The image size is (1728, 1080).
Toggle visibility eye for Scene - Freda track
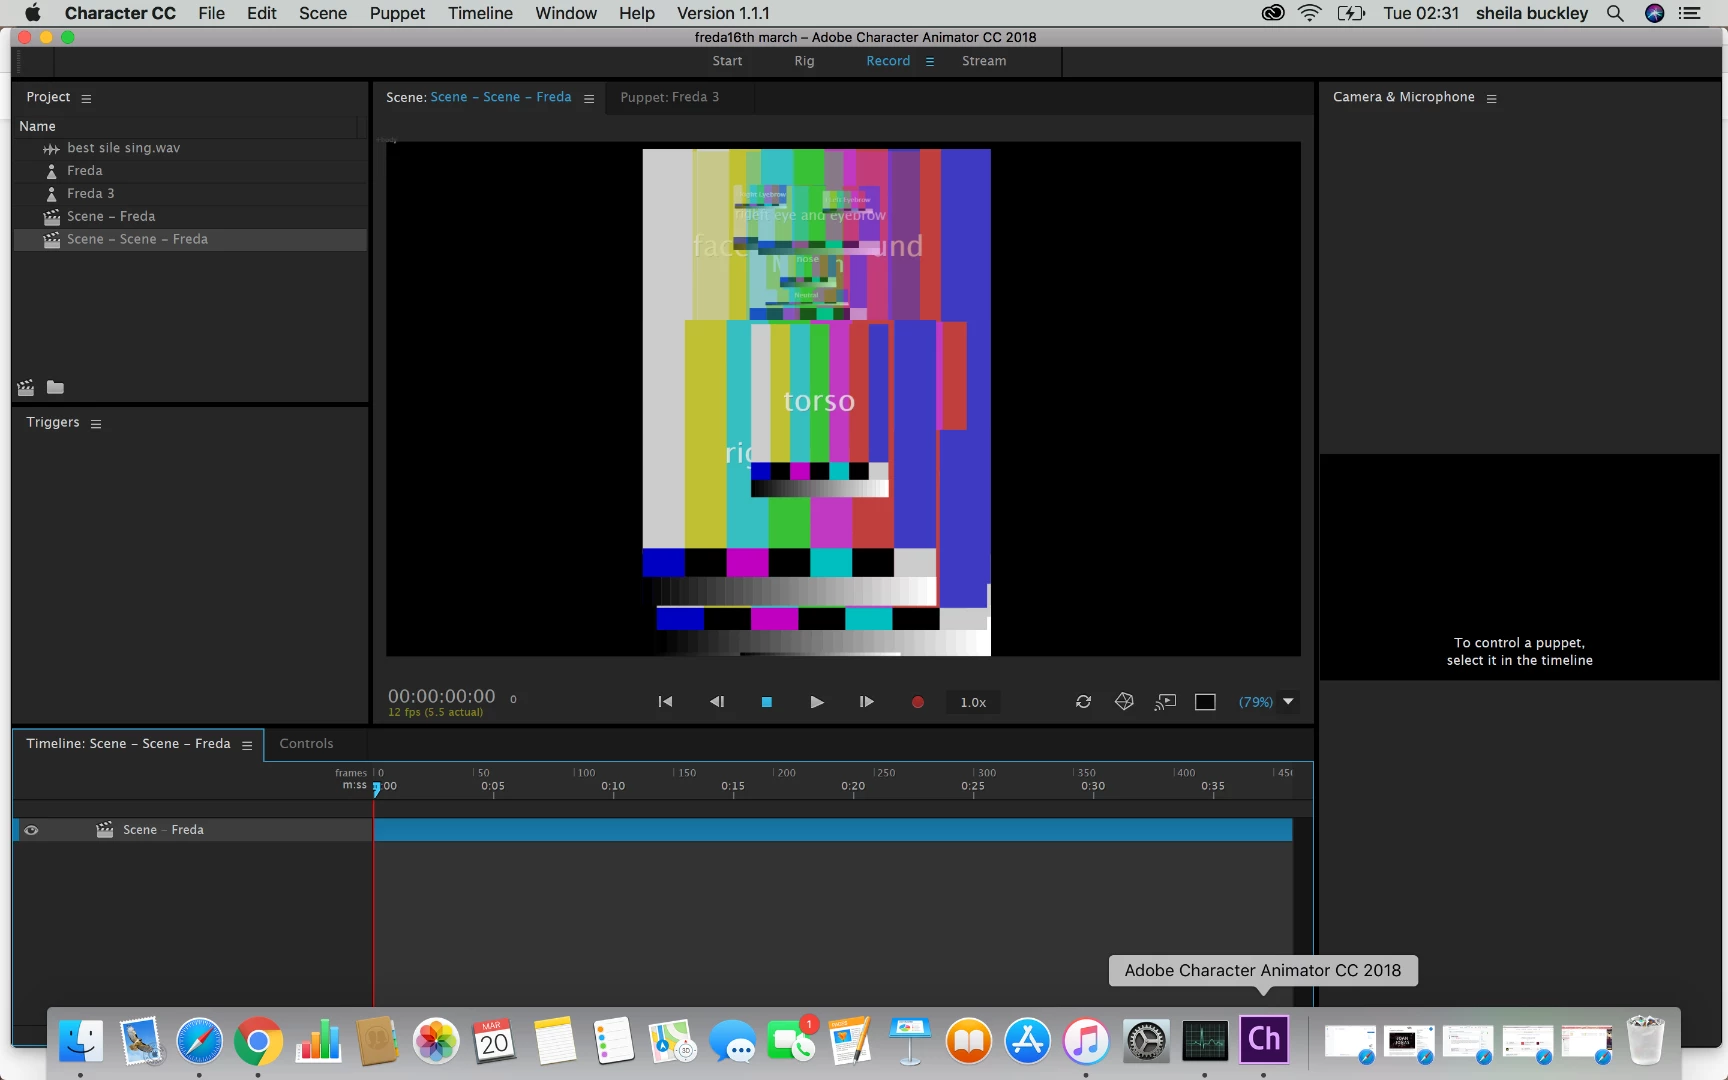tap(31, 830)
